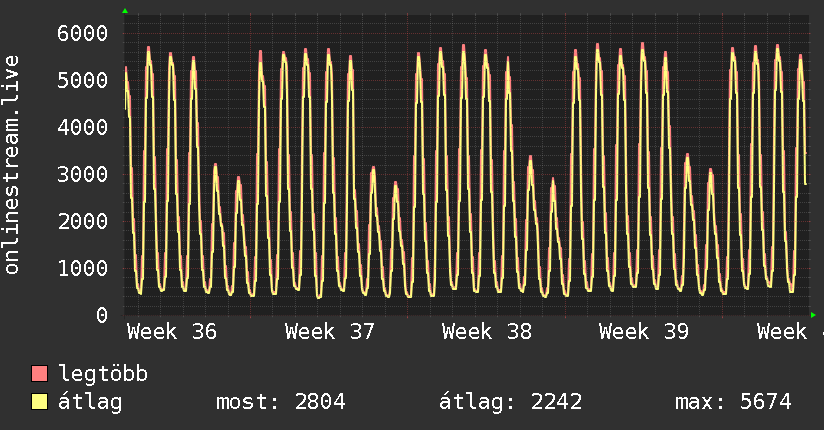Click the green arrow atop the y-axis
The height and width of the screenshot is (430, 824).
[x=125, y=11]
